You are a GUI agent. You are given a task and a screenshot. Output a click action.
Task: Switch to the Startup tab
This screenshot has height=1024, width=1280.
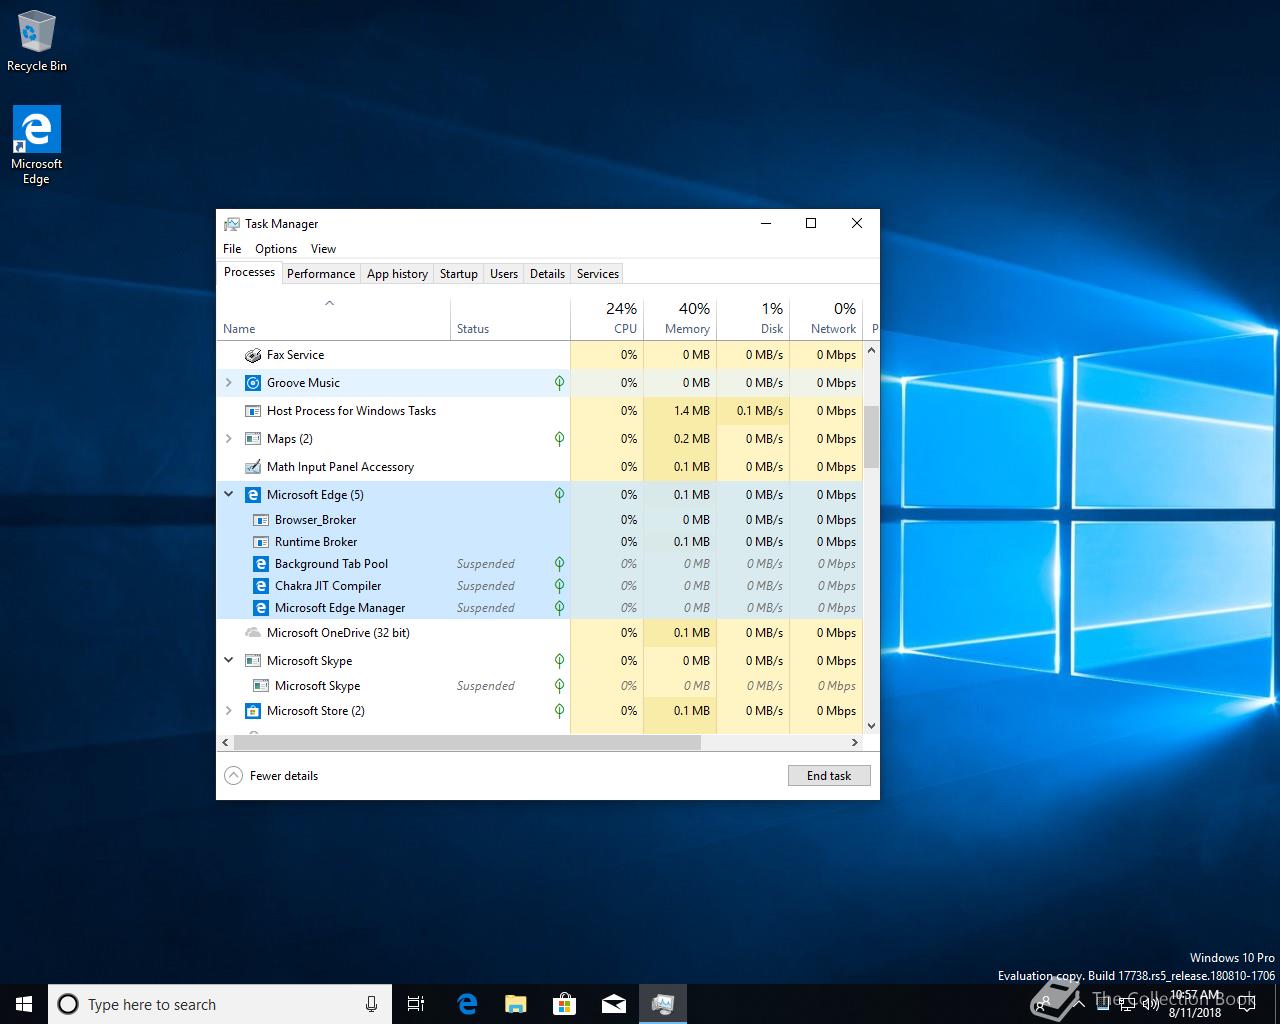pos(458,274)
